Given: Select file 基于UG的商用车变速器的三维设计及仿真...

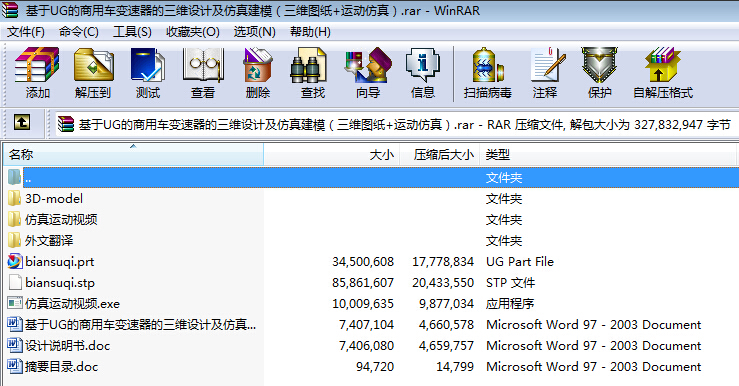Looking at the screenshot, I should click(140, 324).
